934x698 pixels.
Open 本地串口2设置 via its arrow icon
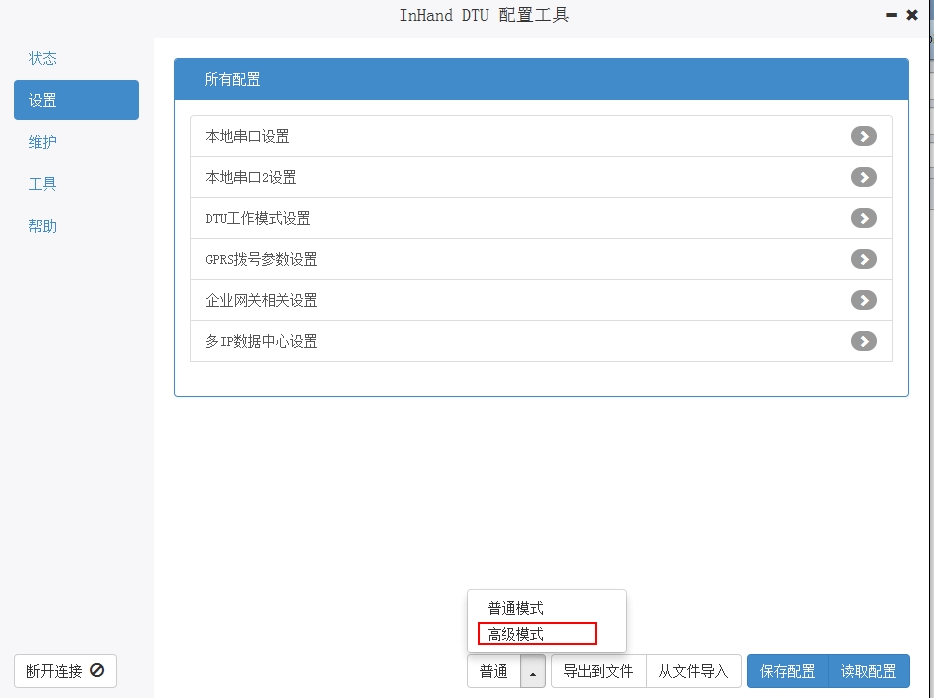pyautogui.click(x=863, y=177)
